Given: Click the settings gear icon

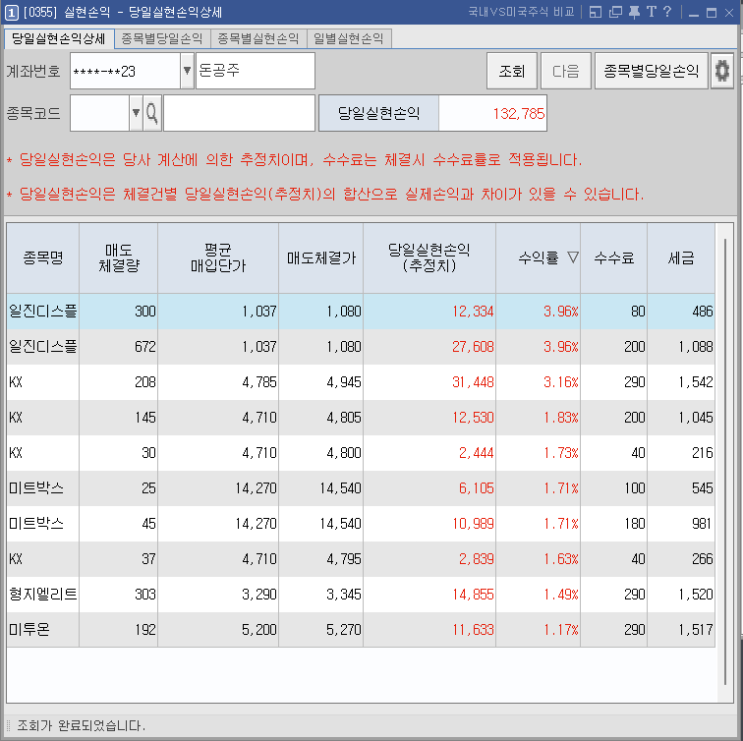Looking at the screenshot, I should pyautogui.click(x=722, y=71).
